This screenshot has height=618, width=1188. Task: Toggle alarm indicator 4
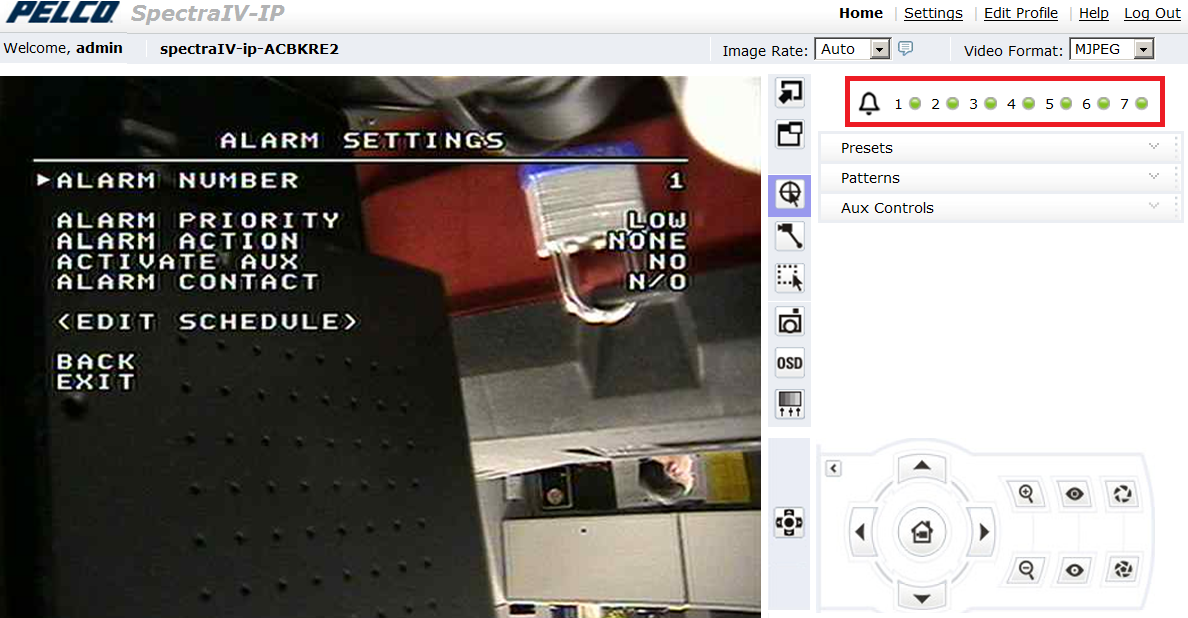click(x=1028, y=103)
